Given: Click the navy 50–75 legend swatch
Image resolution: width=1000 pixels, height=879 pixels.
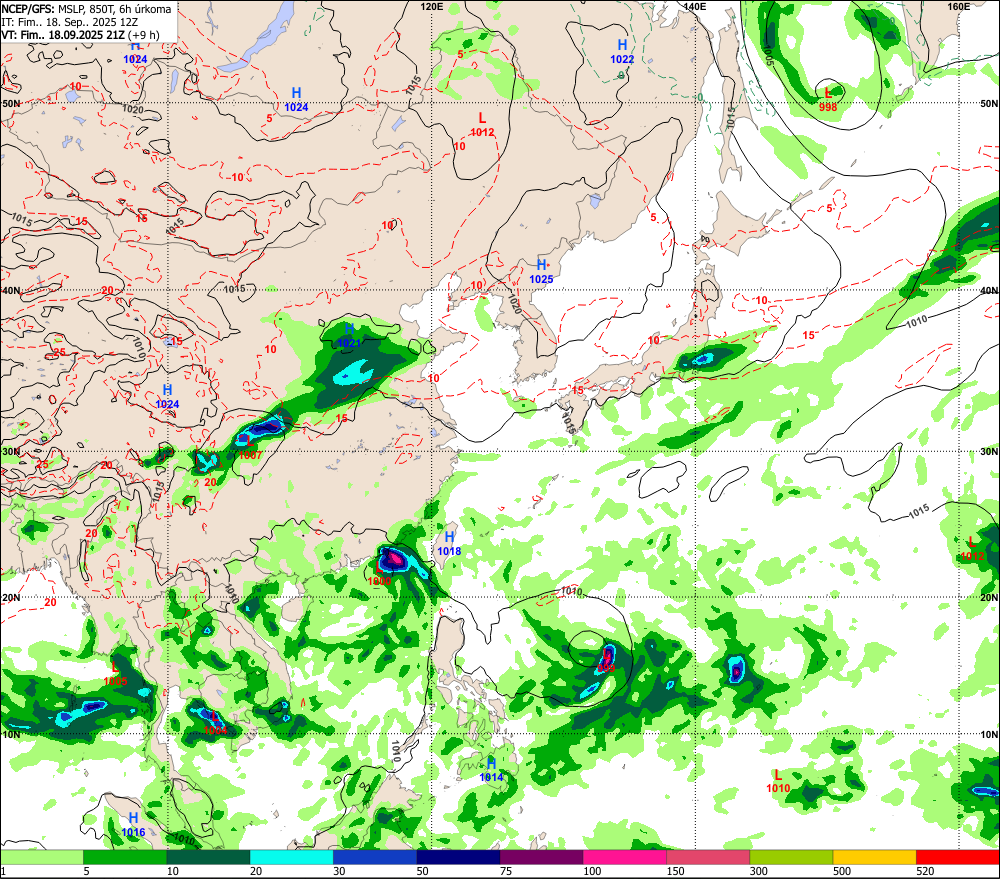Looking at the screenshot, I should (x=458, y=857).
